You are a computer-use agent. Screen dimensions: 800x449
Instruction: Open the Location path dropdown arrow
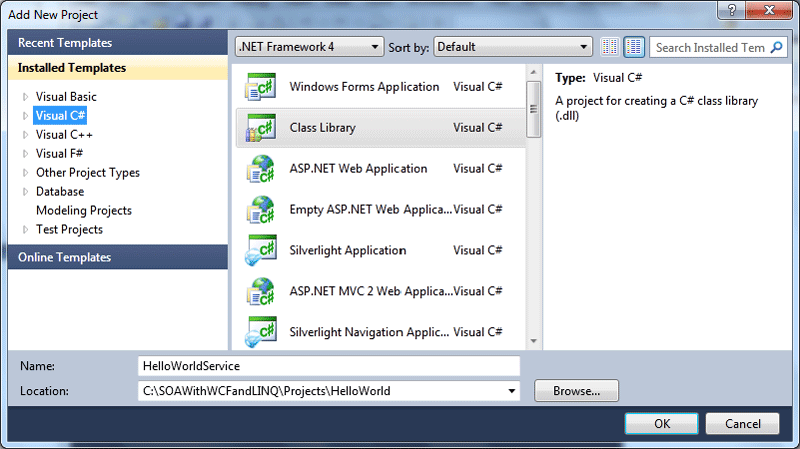point(511,391)
